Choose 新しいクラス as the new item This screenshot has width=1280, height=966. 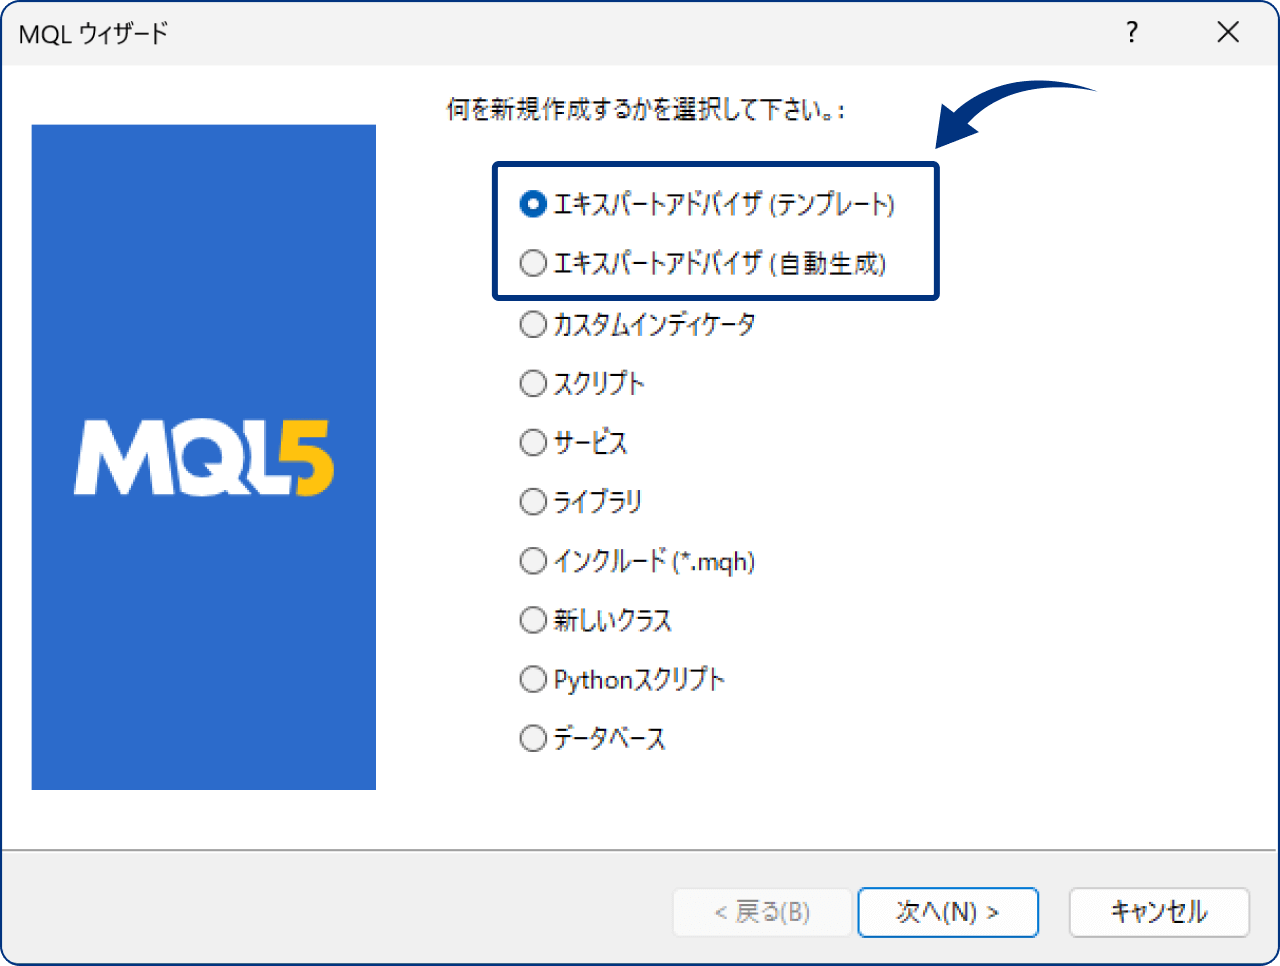point(534,620)
